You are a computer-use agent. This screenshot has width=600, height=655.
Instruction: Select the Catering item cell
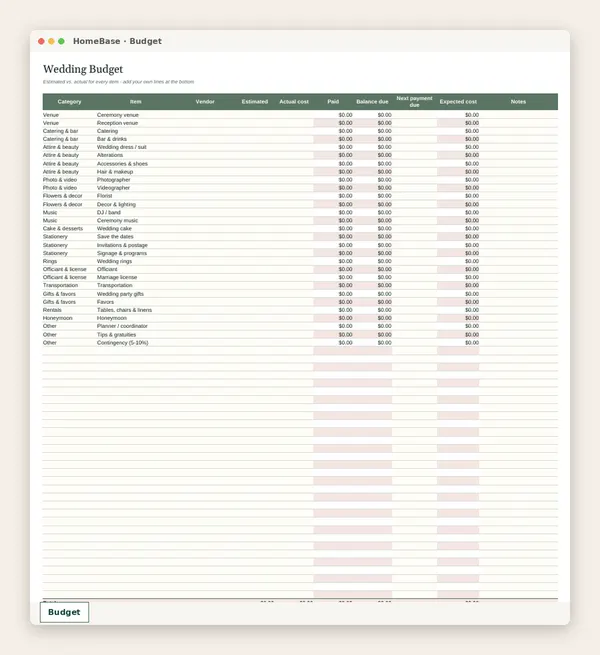(x=135, y=131)
